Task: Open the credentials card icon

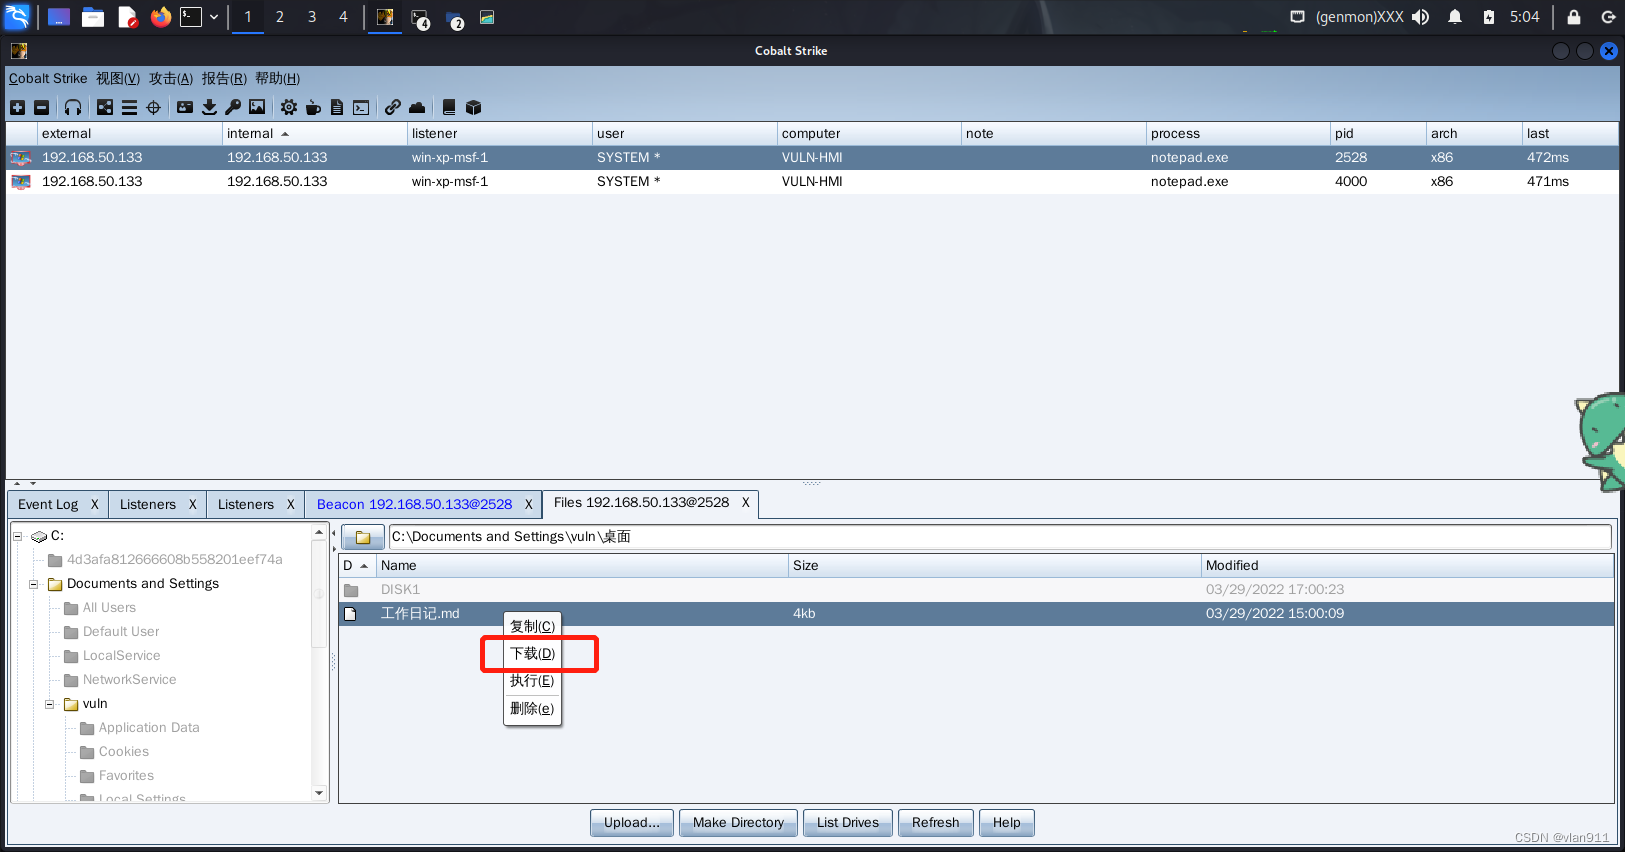Action: [185, 107]
